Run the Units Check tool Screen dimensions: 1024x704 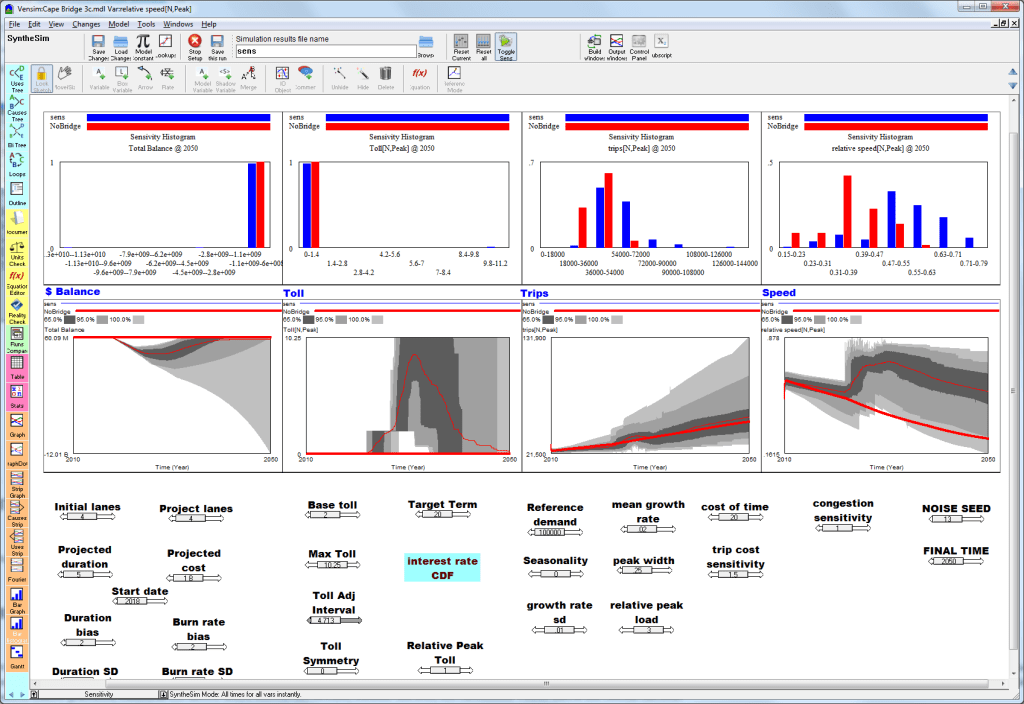(x=17, y=254)
